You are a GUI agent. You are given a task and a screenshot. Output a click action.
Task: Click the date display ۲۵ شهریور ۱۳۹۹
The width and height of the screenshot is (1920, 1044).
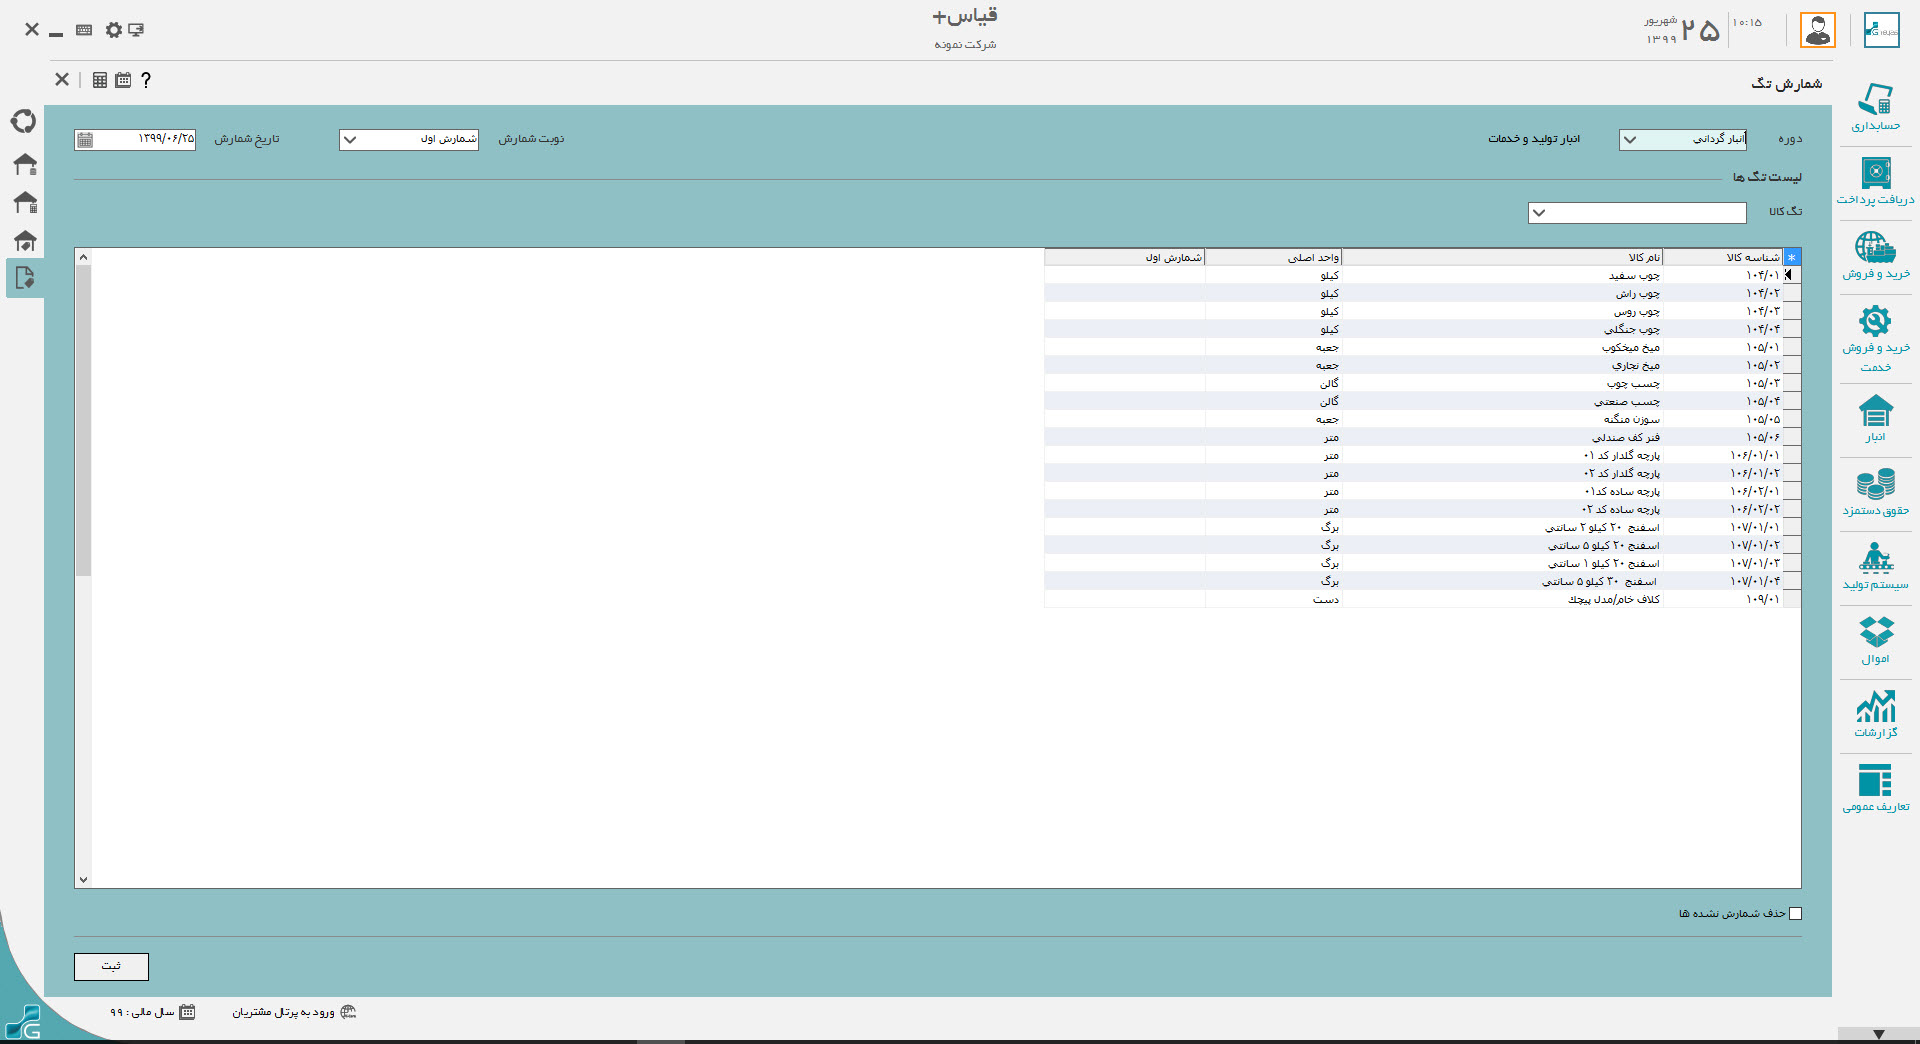1682,30
